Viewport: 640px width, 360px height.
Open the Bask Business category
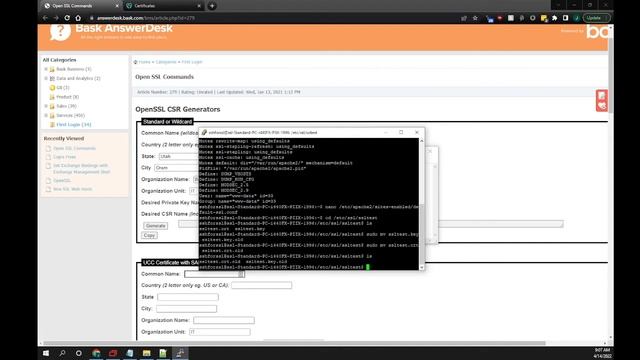[x=73, y=69]
